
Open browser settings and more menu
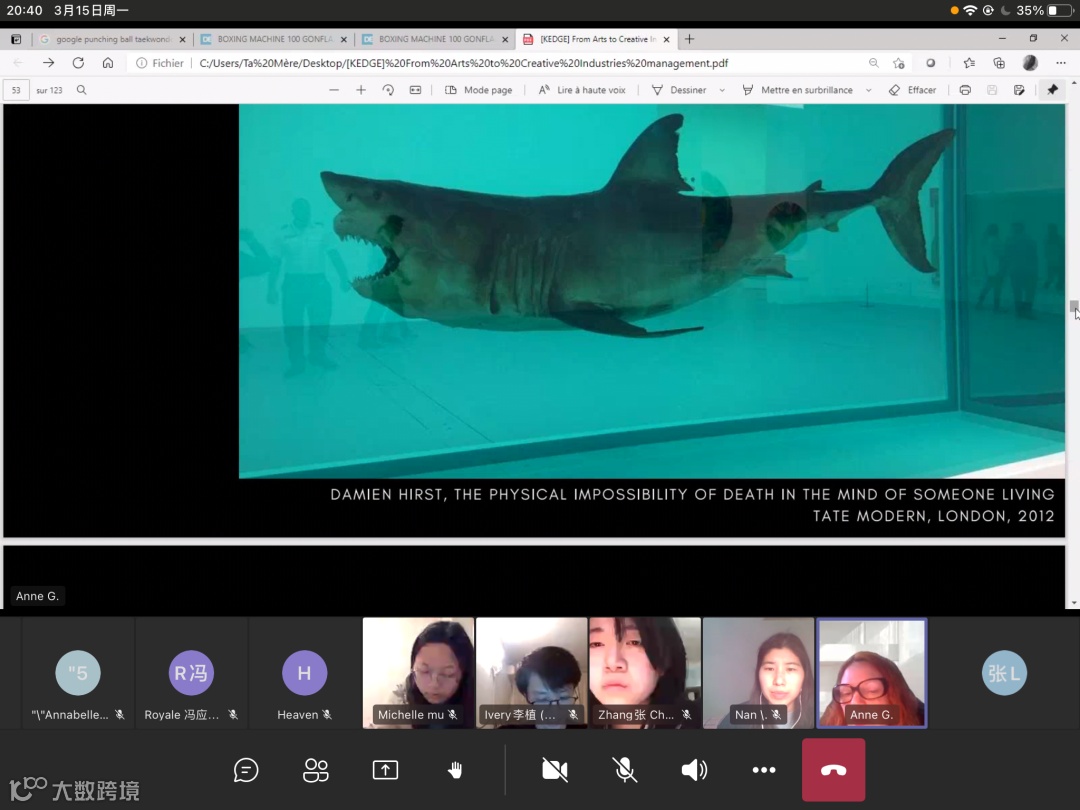[x=1061, y=63]
